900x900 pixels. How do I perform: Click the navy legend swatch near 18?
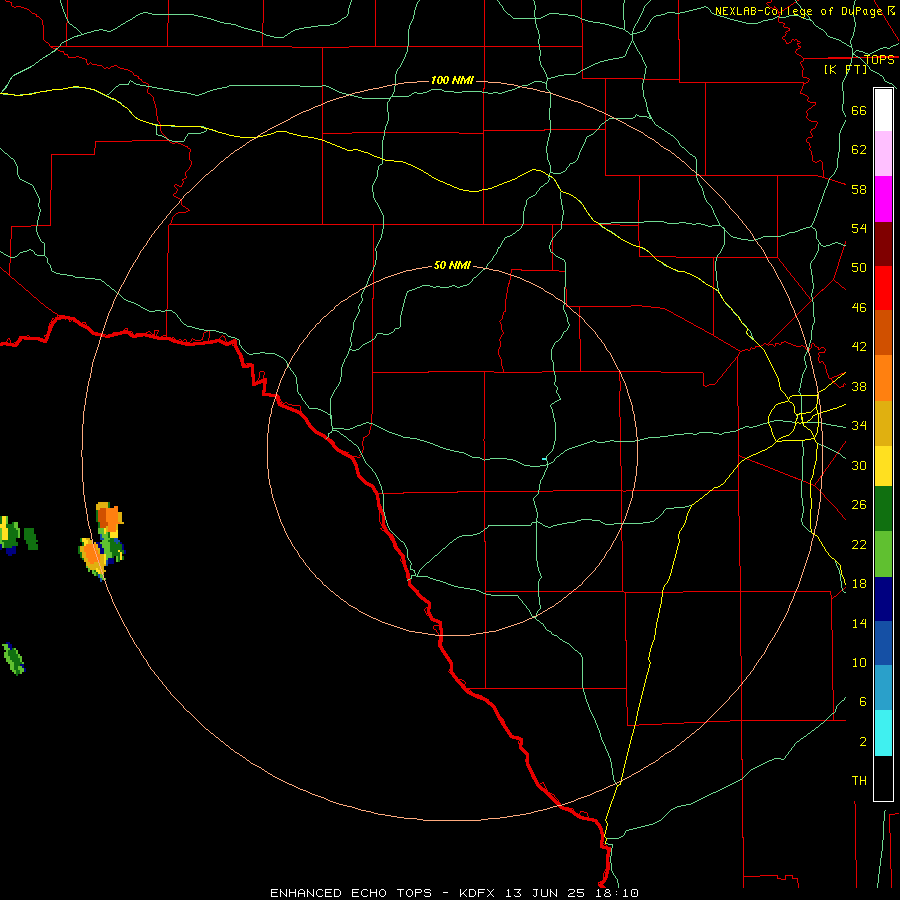pos(883,599)
